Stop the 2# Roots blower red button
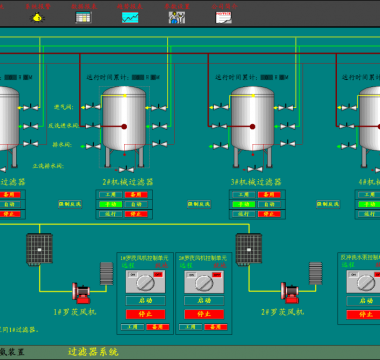This screenshot has width=380, height=360. pyautogui.click(x=204, y=314)
